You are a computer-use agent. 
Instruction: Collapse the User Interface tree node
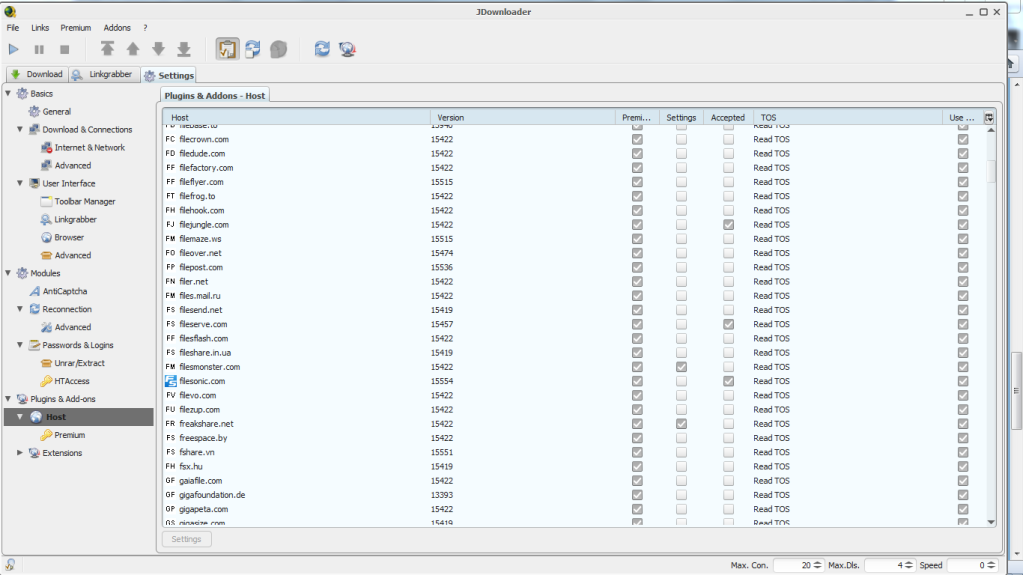tap(20, 183)
